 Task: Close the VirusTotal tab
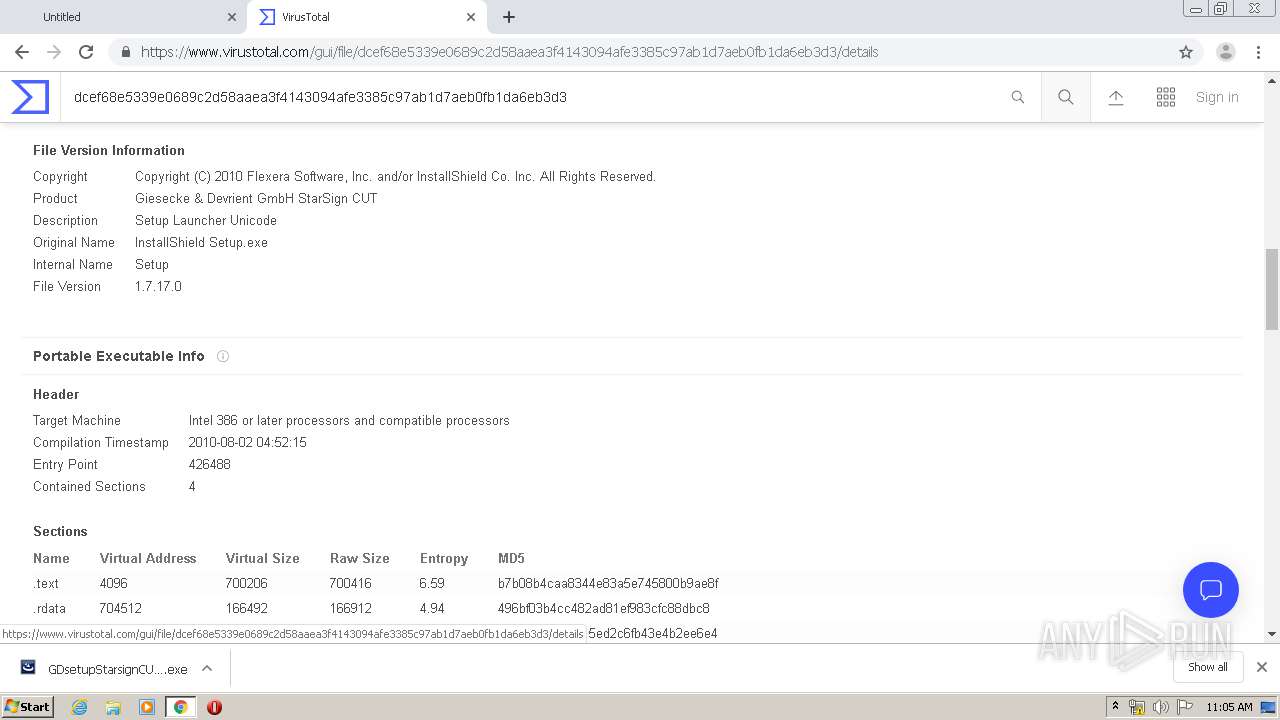click(471, 17)
